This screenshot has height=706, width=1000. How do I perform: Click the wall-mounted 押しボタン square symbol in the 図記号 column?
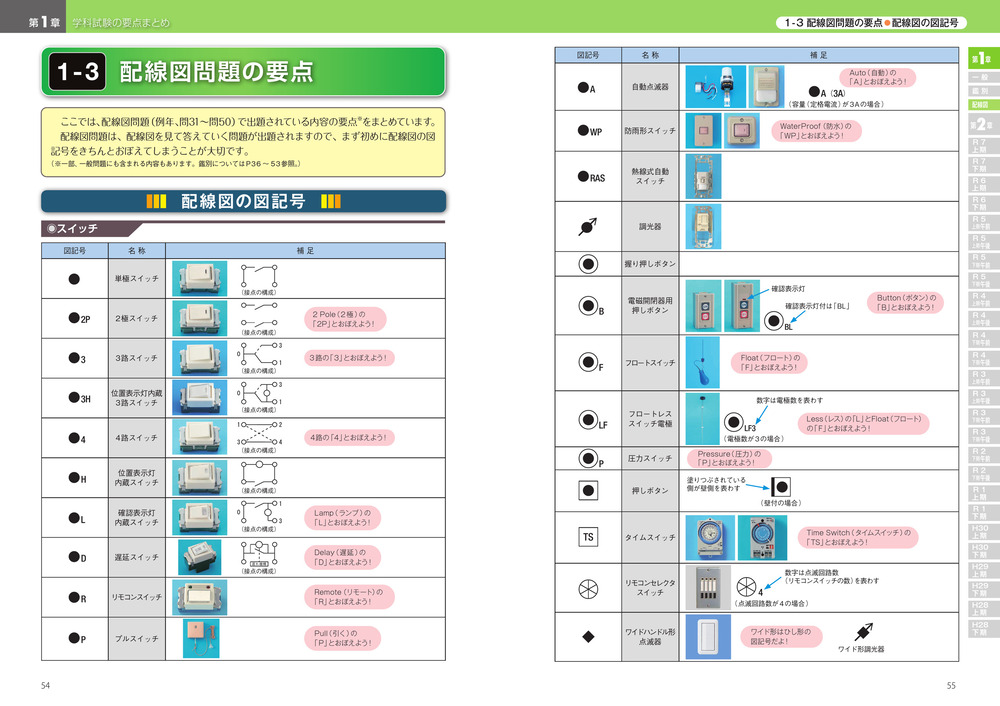(x=588, y=491)
